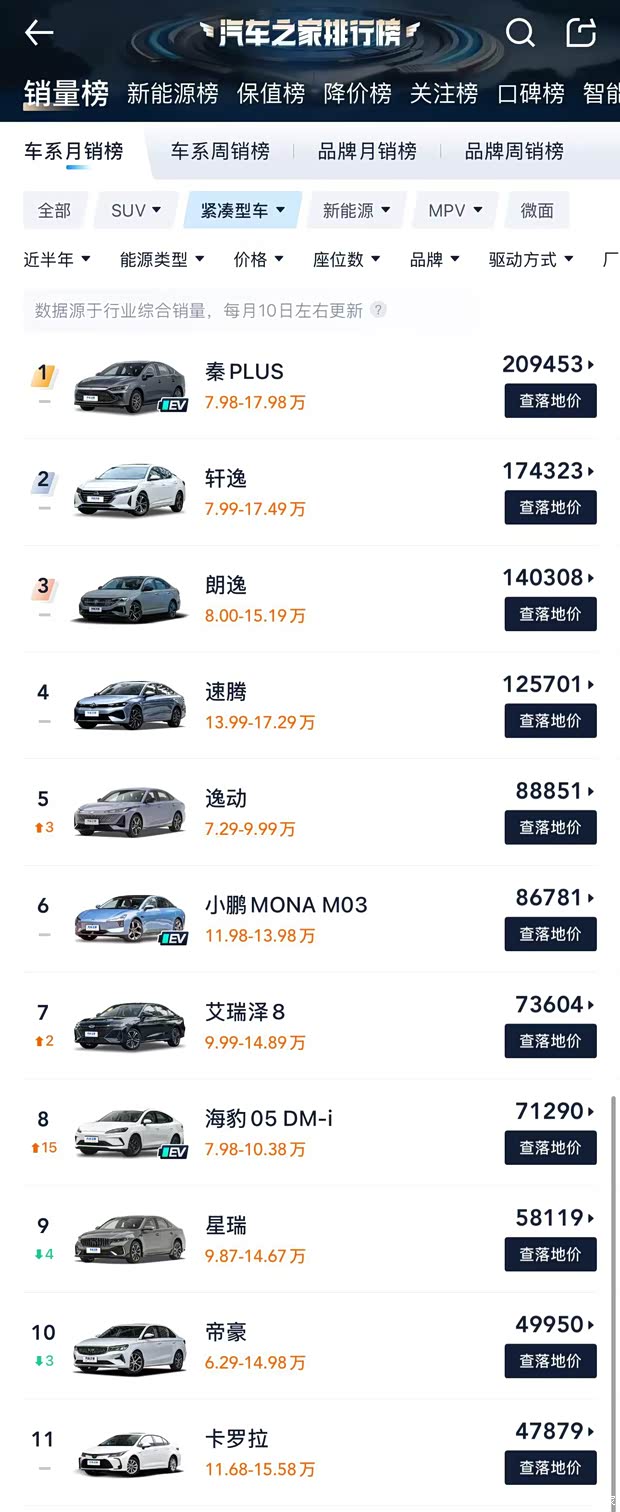Select the 微面 category chip
This screenshot has width=620, height=1512.
(x=541, y=210)
